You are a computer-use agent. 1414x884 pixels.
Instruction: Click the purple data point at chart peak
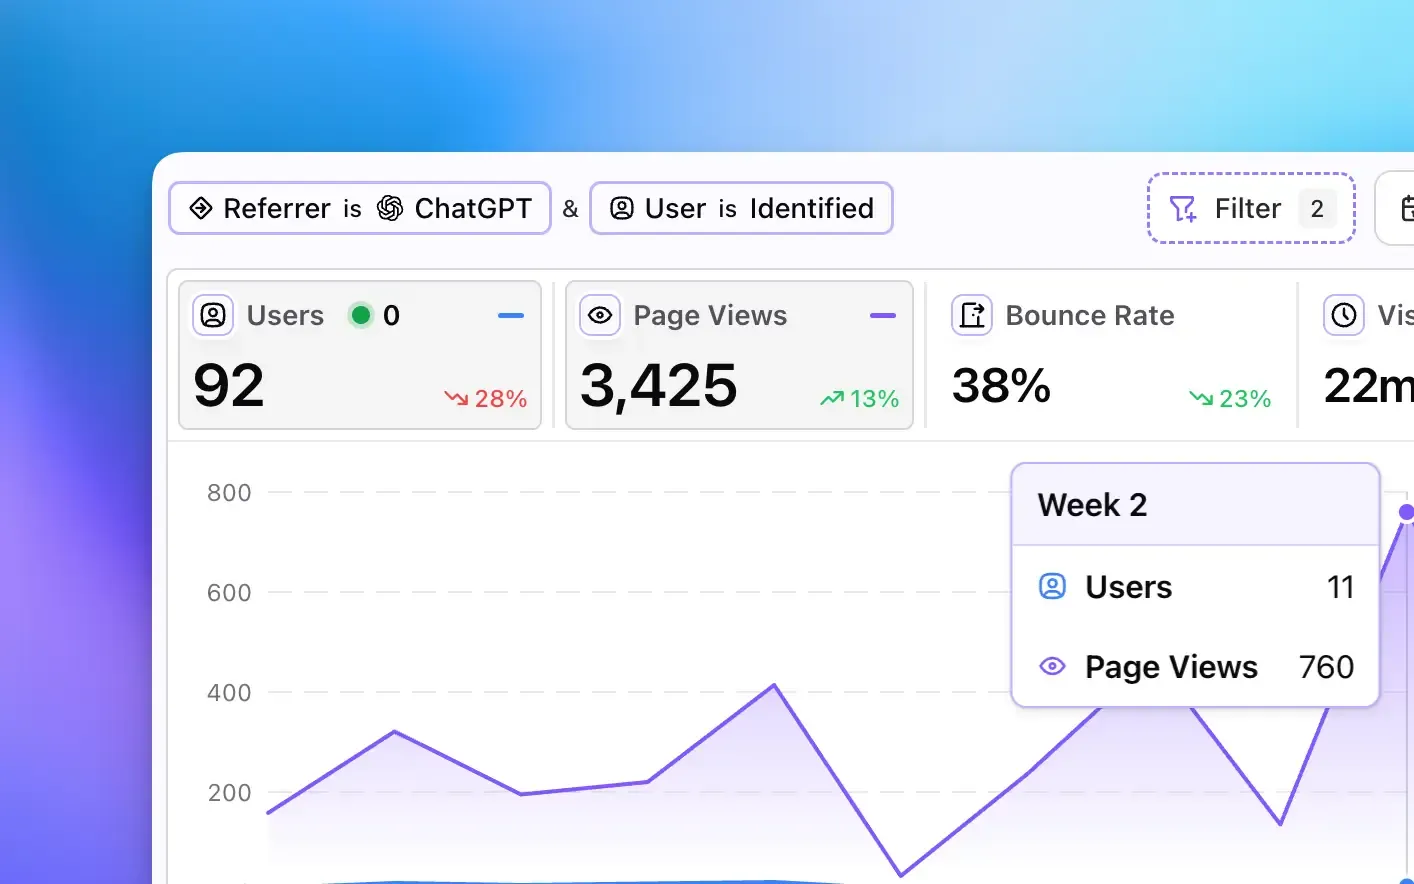pos(1406,512)
